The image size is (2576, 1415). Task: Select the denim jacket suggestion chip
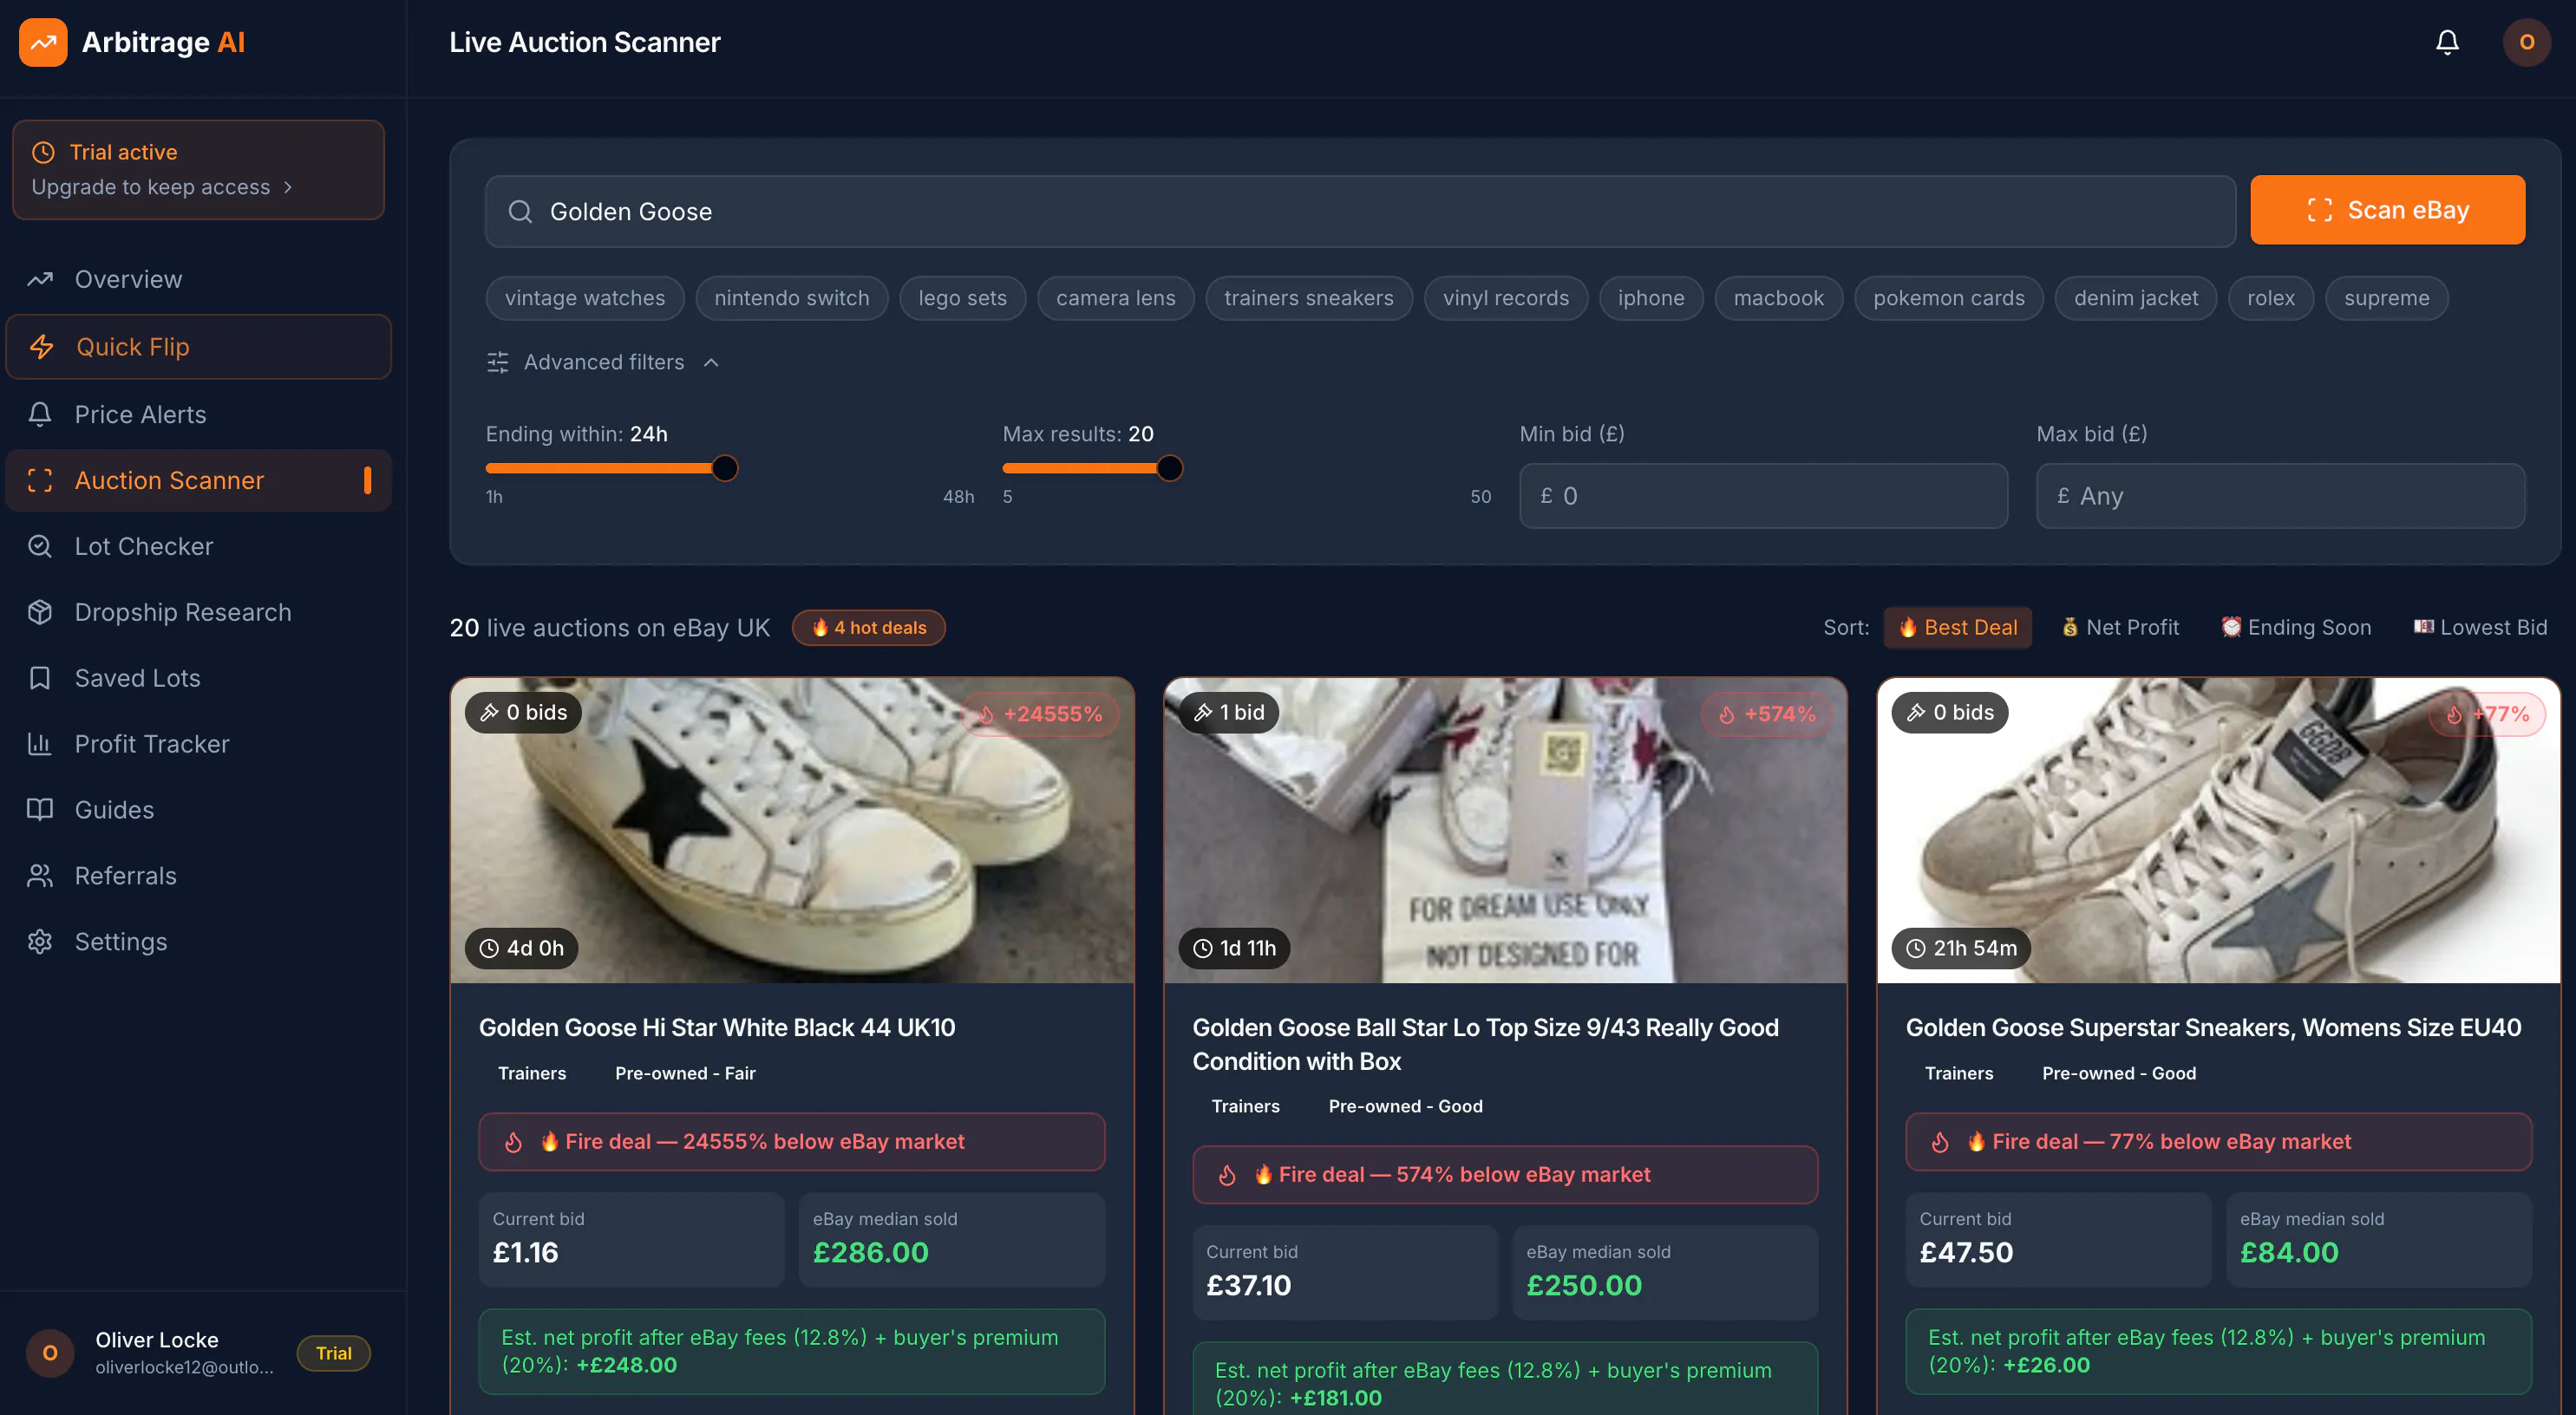tap(2135, 298)
